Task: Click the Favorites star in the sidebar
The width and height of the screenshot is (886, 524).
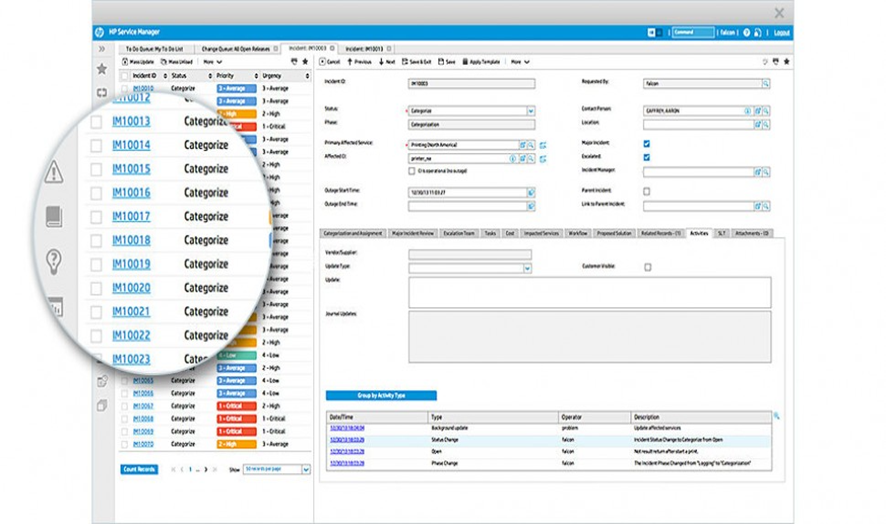Action: 102,69
